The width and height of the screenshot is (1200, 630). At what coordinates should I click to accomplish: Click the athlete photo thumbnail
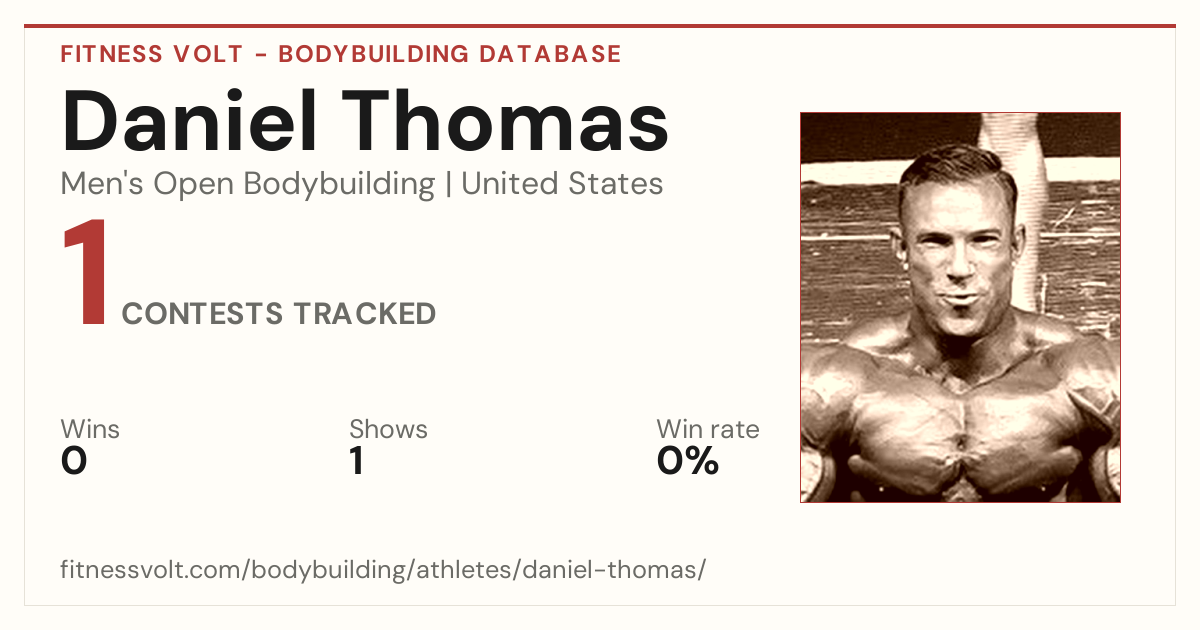960,307
